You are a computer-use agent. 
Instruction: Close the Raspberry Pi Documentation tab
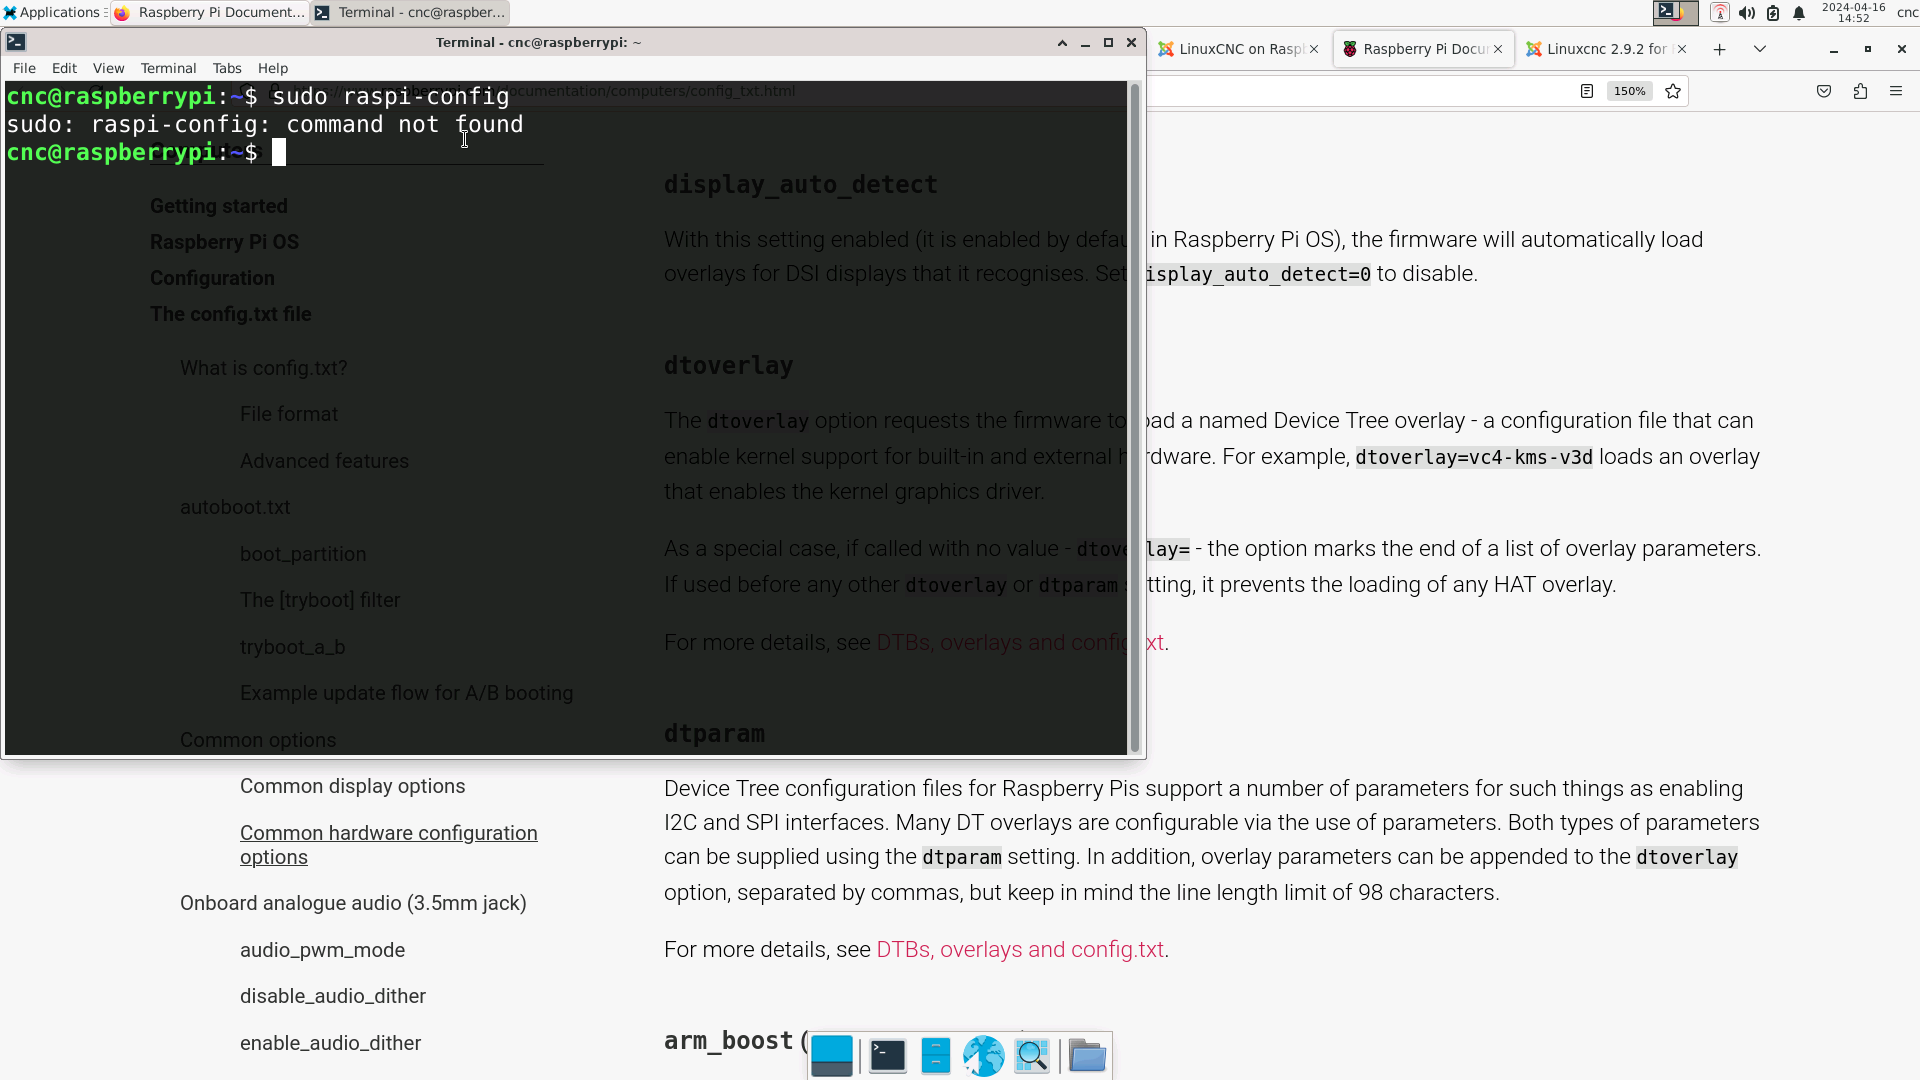(x=1498, y=49)
